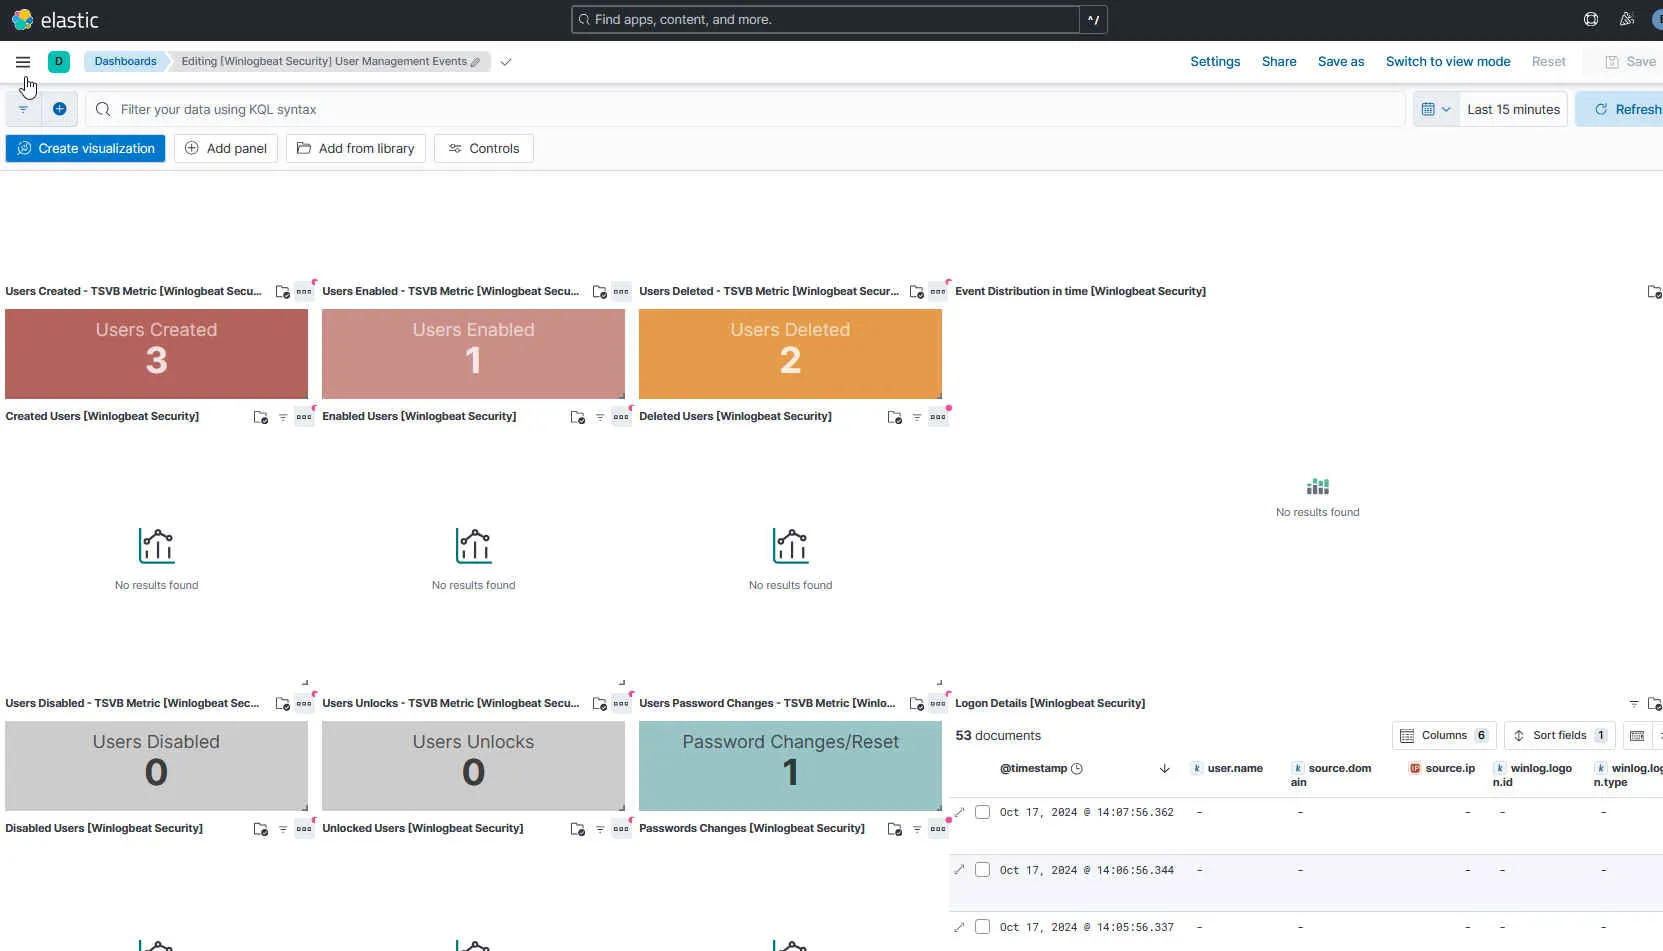Open the main navigation hamburger menu
This screenshot has height=951, width=1663.
tap(23, 62)
